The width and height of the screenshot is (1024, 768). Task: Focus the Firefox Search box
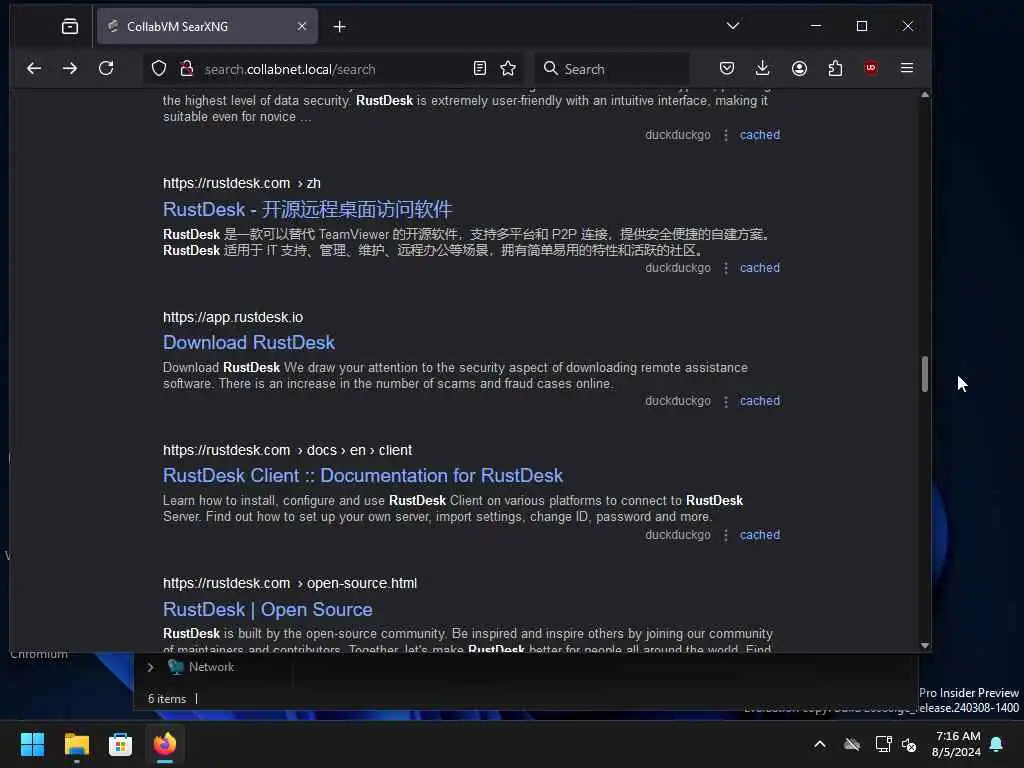[612, 69]
